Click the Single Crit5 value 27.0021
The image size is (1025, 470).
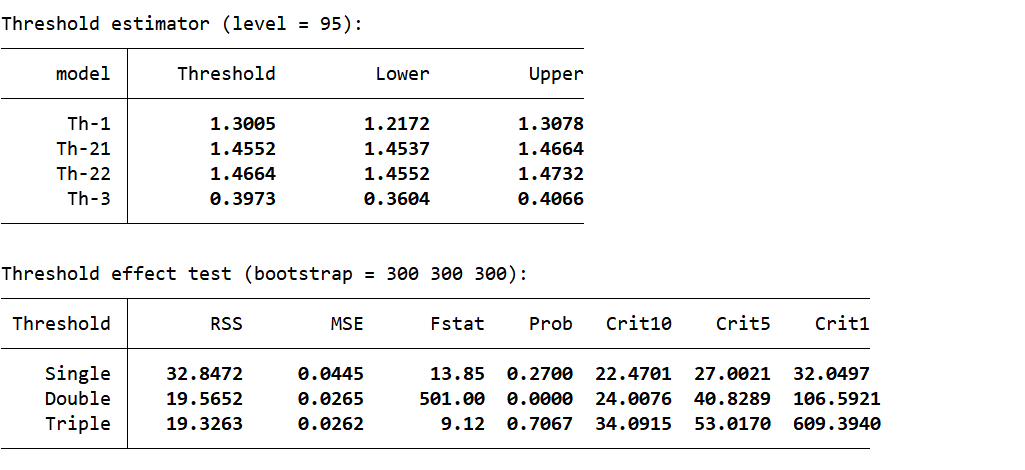click(x=732, y=373)
